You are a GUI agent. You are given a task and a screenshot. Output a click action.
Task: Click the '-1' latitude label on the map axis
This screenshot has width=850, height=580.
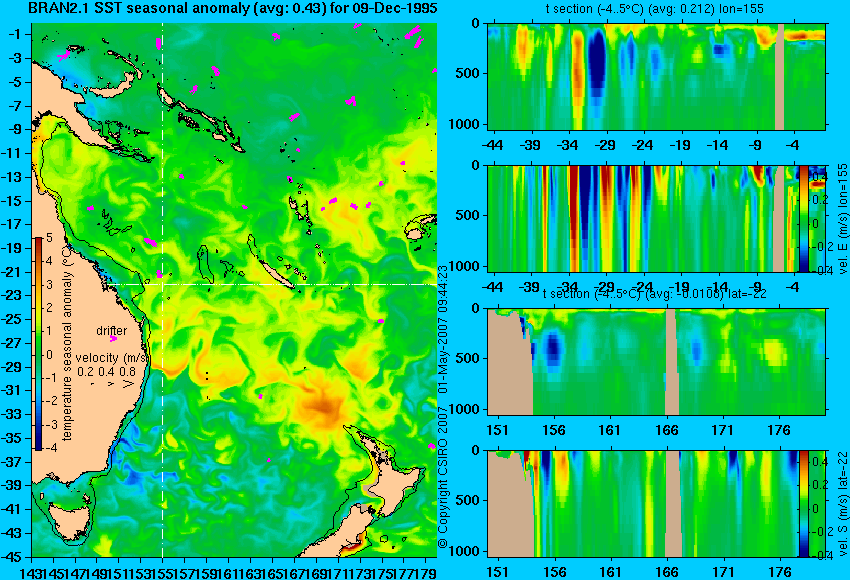(15, 34)
